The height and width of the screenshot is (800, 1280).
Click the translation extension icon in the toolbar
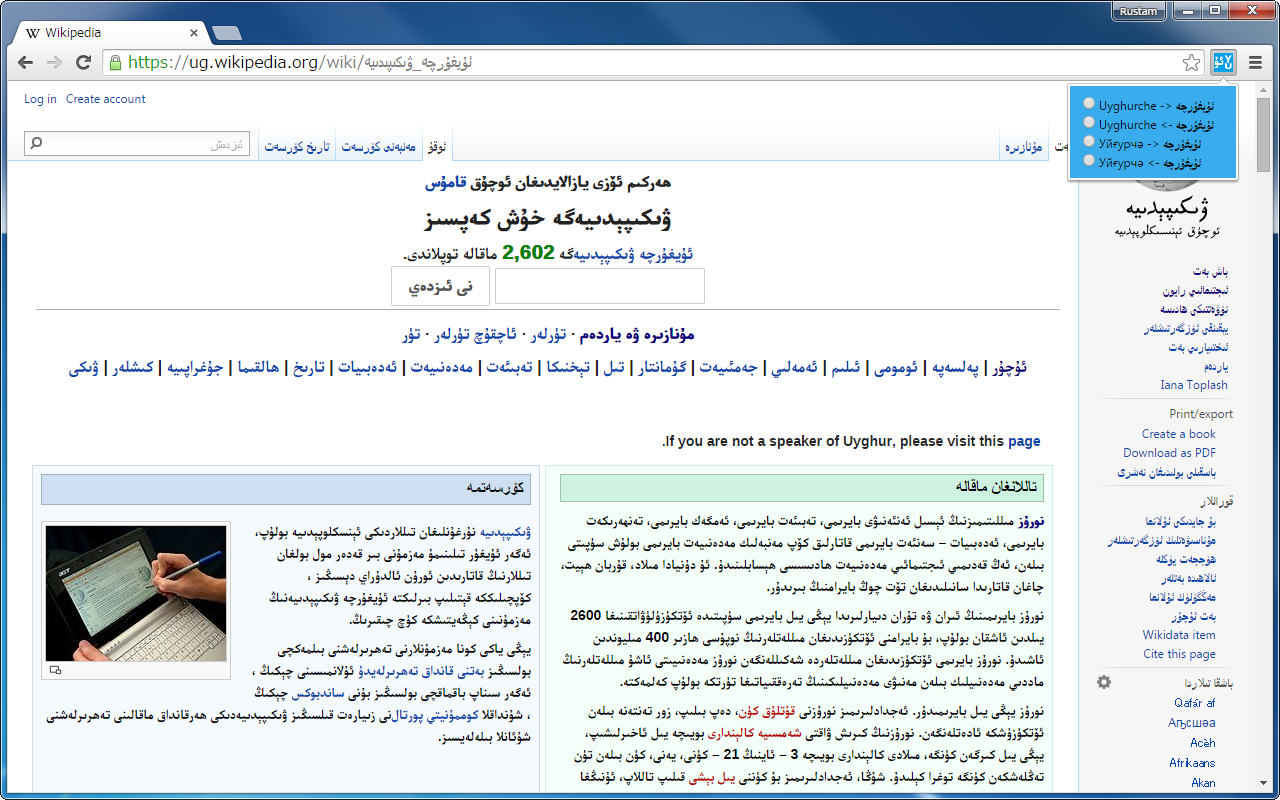(1224, 61)
